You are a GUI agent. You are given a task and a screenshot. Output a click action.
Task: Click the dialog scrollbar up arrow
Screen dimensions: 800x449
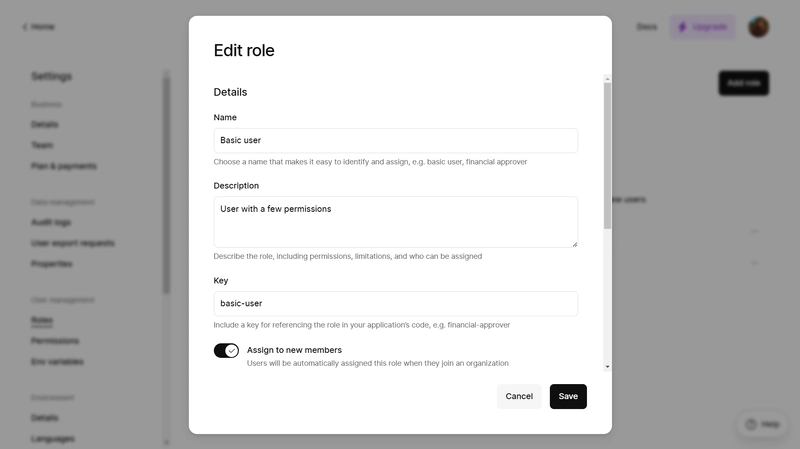tap(607, 79)
